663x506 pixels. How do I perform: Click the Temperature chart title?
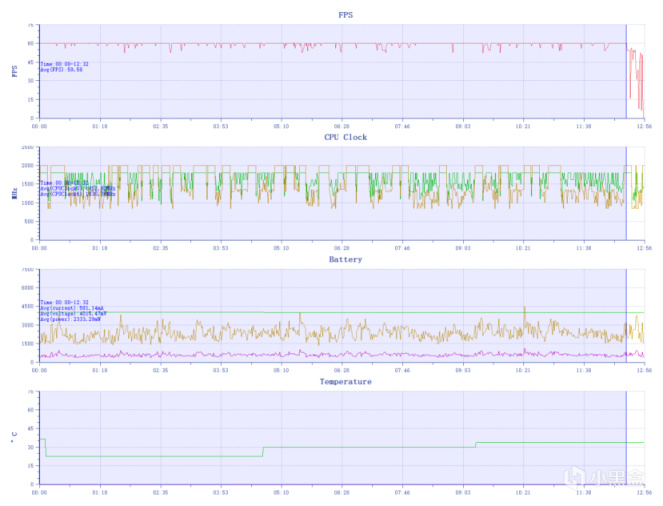tap(345, 381)
